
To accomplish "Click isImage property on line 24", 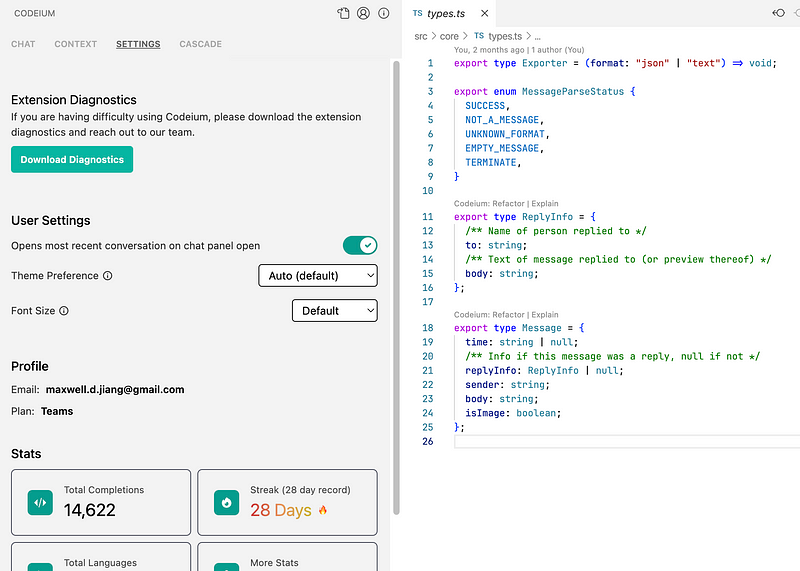I will [485, 413].
